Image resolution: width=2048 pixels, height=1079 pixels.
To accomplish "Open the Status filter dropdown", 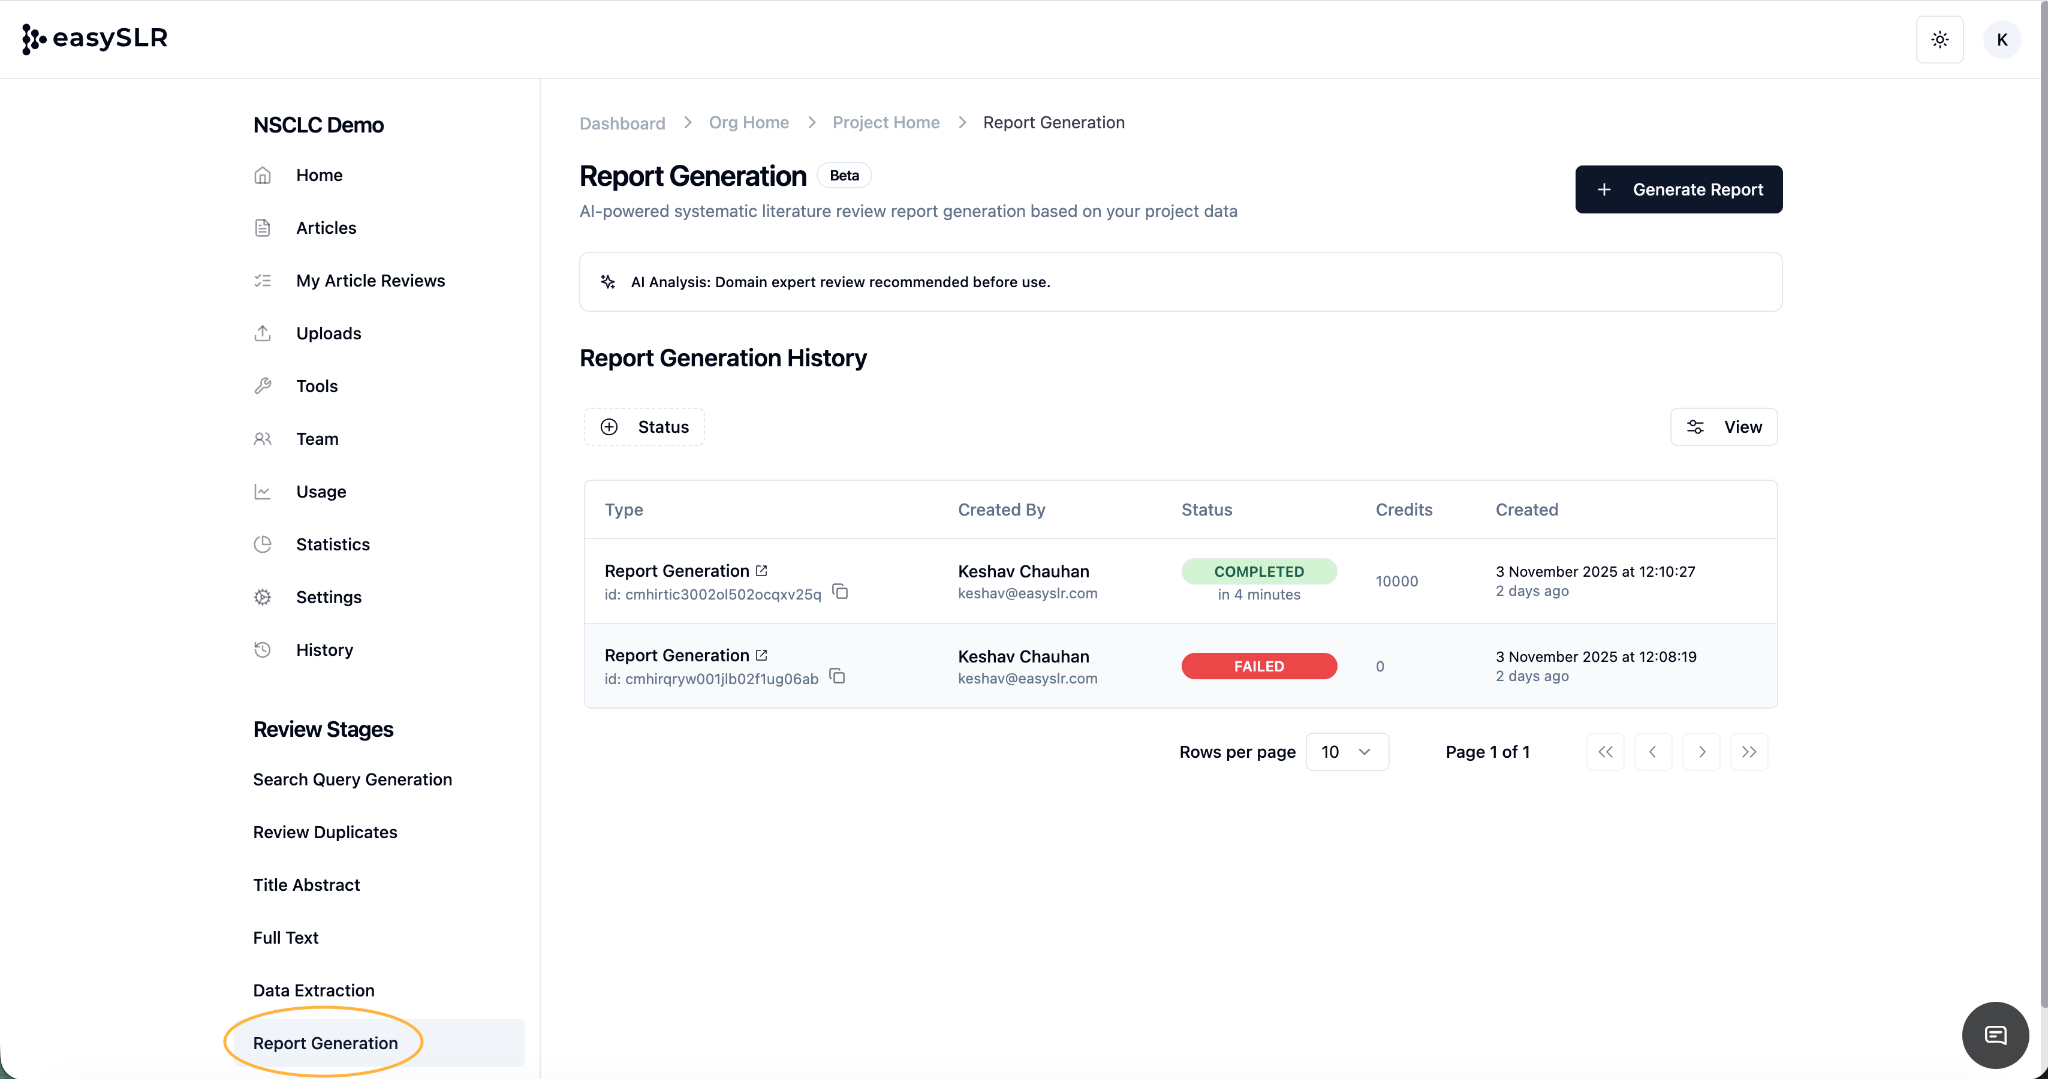I will point(645,427).
